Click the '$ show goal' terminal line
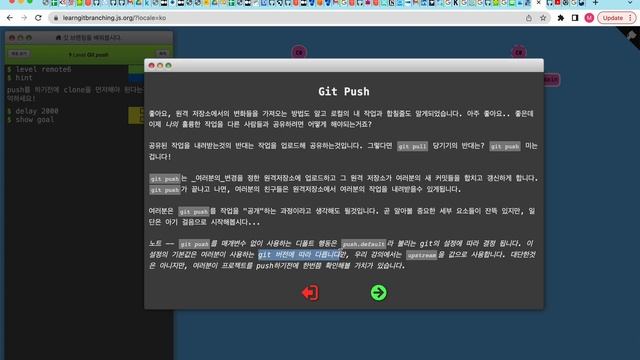This screenshot has height=360, width=640. [31, 120]
